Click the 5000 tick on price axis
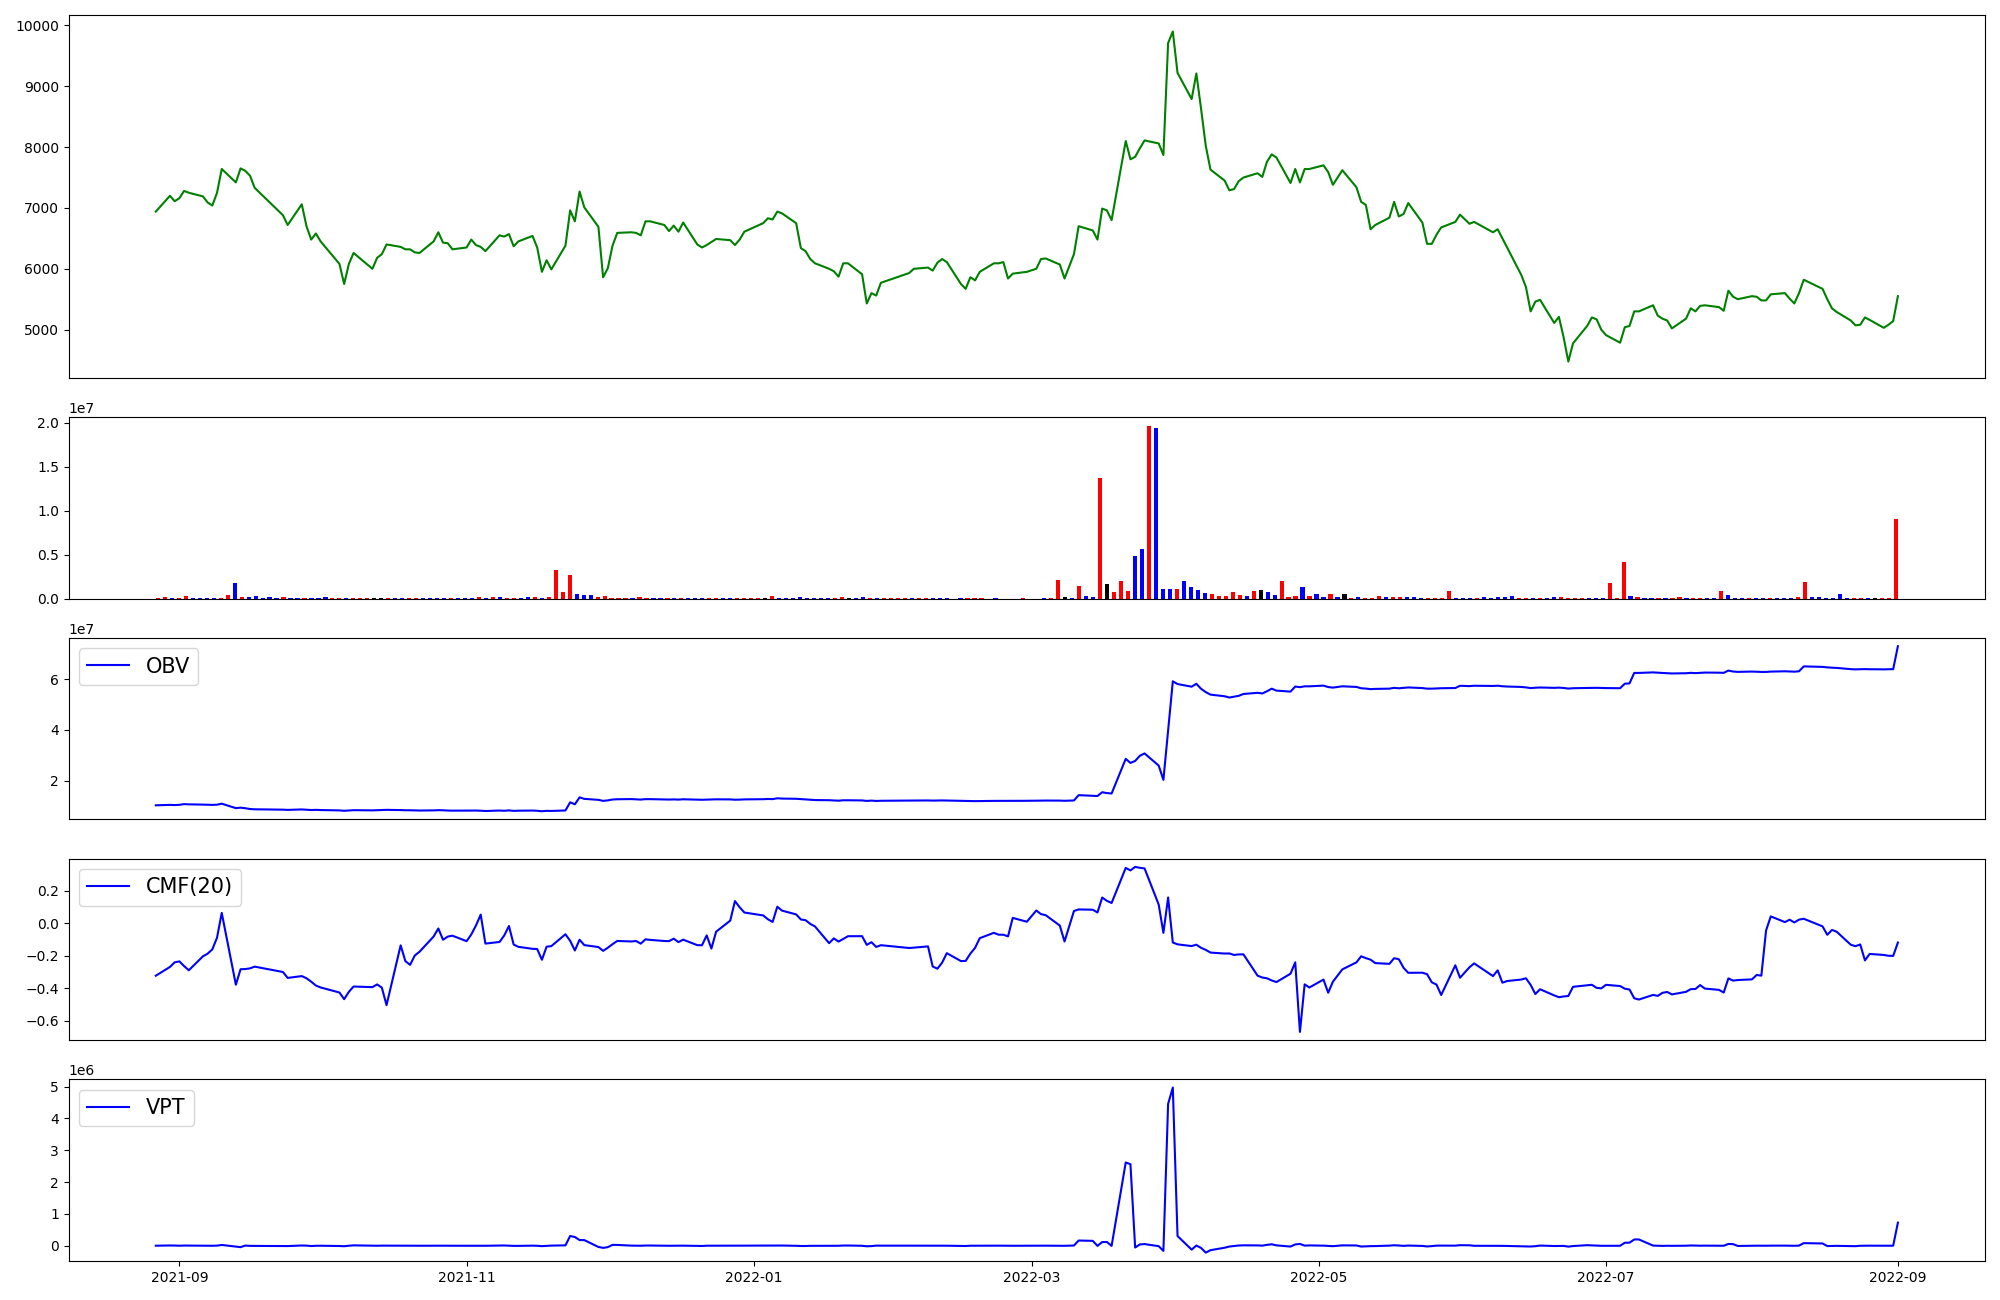The height and width of the screenshot is (1300, 2000). click(41, 330)
